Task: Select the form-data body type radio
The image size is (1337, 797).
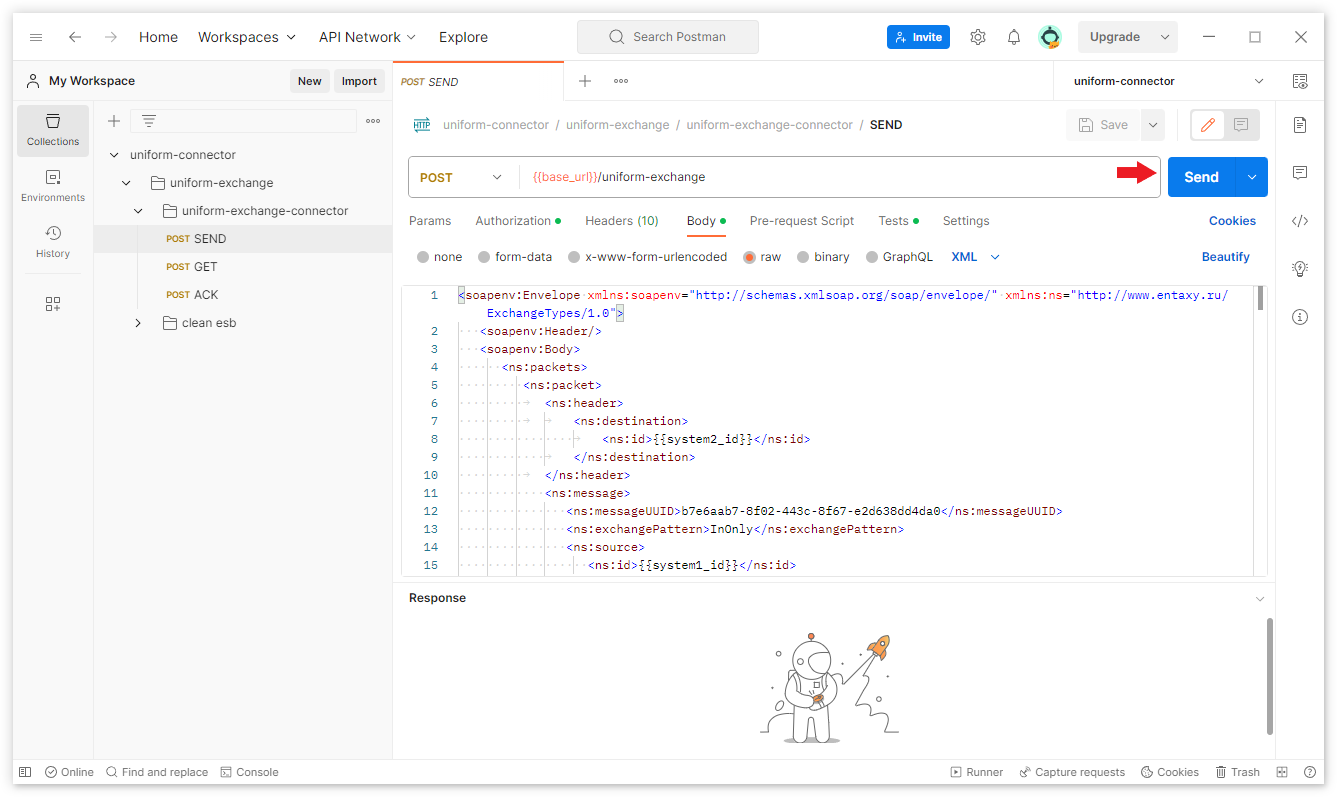Action: tap(485, 257)
